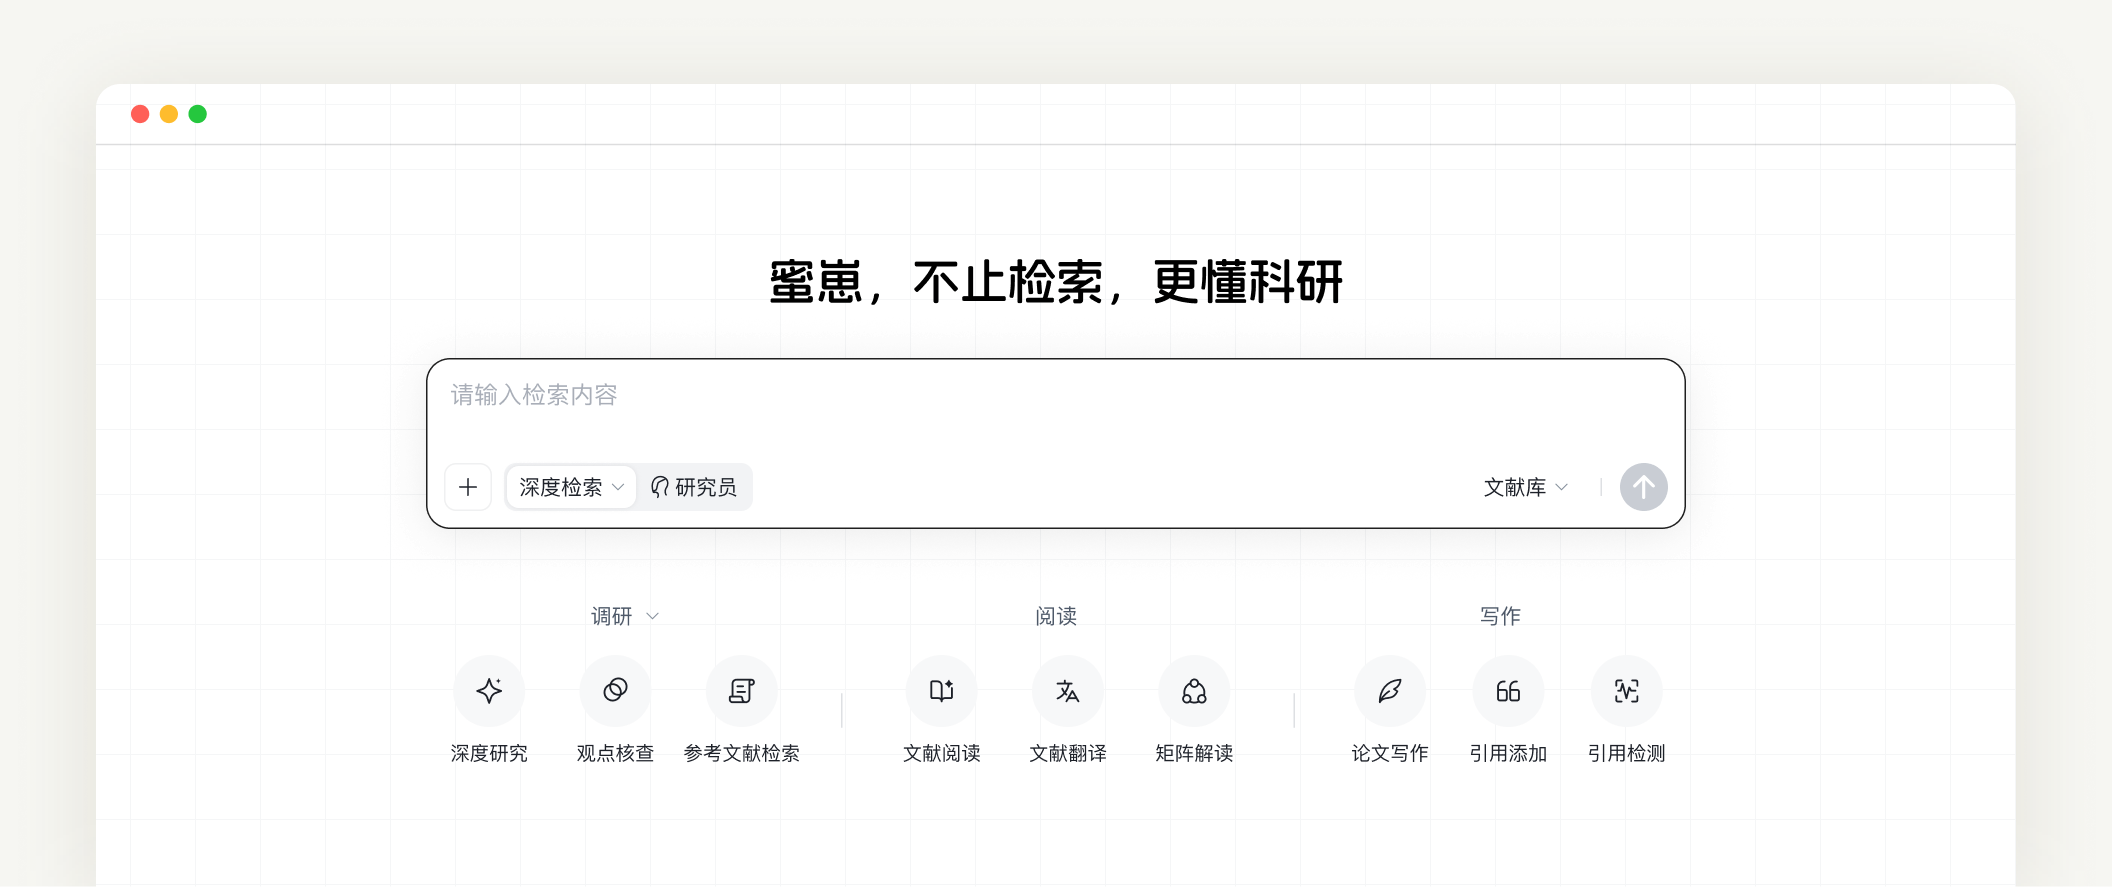
Task: Open the 参考文献检索 document icon
Action: pos(741,691)
